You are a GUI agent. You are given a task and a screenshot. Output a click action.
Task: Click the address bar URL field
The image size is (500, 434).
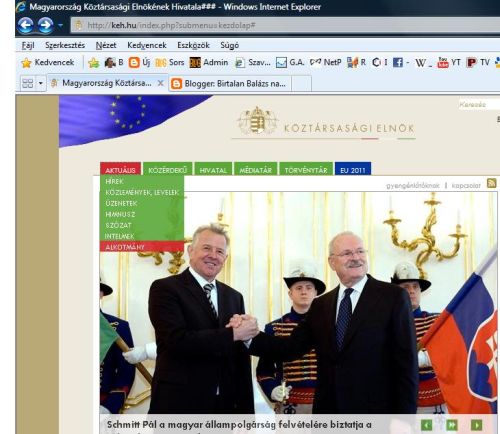[285, 25]
